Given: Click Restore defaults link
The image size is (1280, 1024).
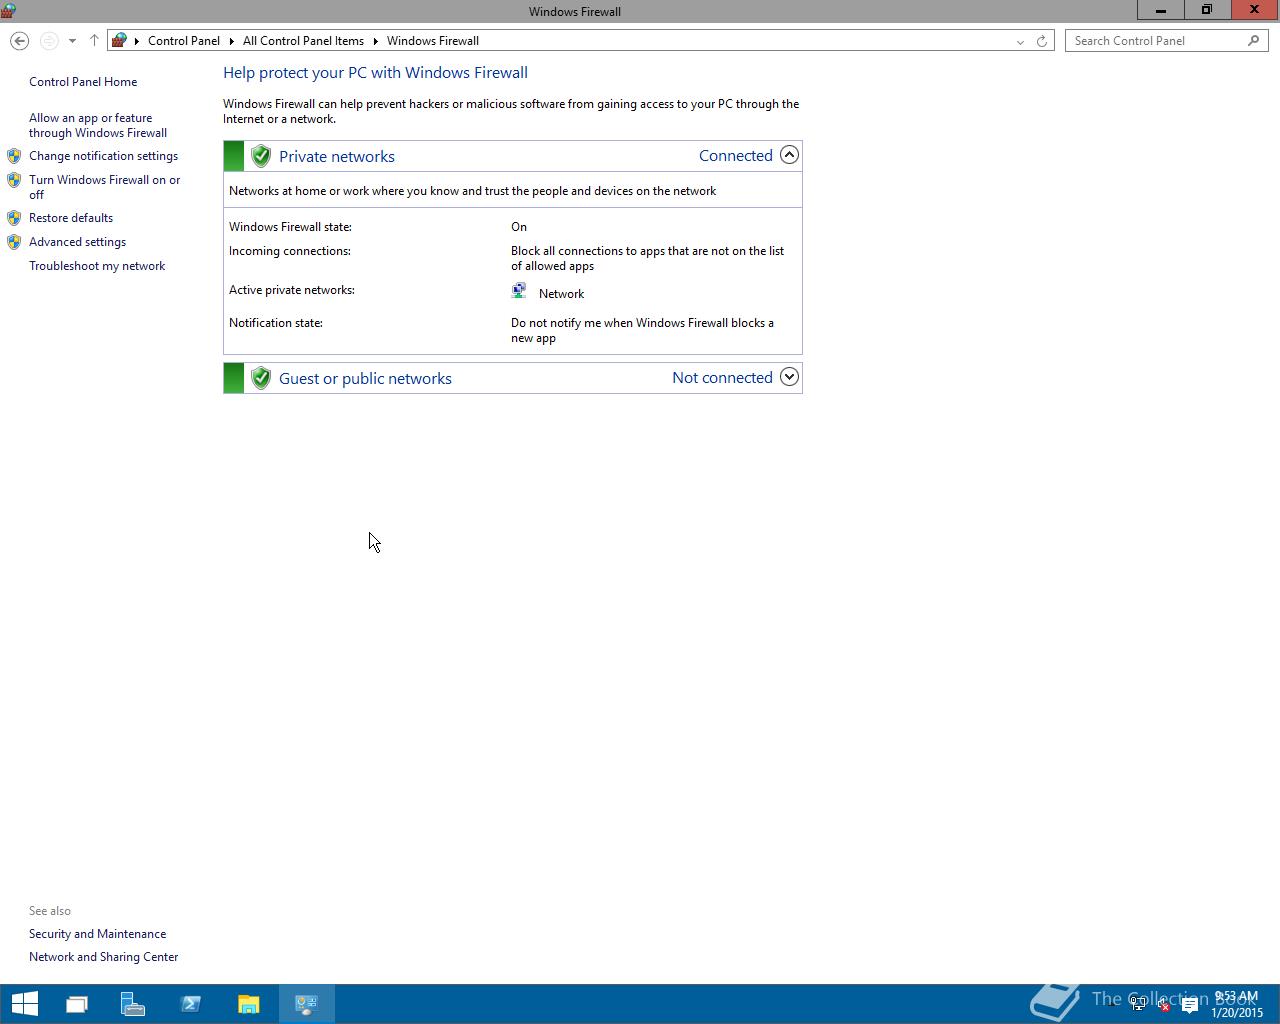Looking at the screenshot, I should click(x=71, y=218).
